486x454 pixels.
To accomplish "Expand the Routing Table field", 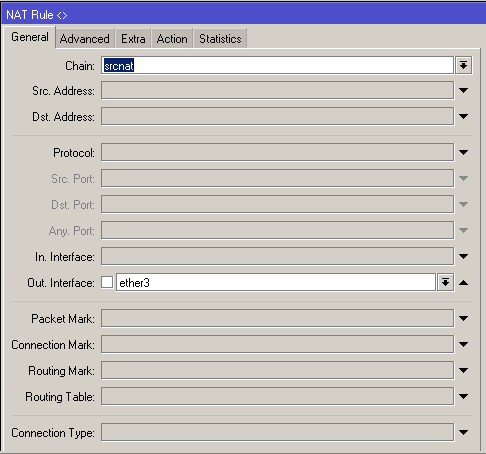I will click(463, 396).
